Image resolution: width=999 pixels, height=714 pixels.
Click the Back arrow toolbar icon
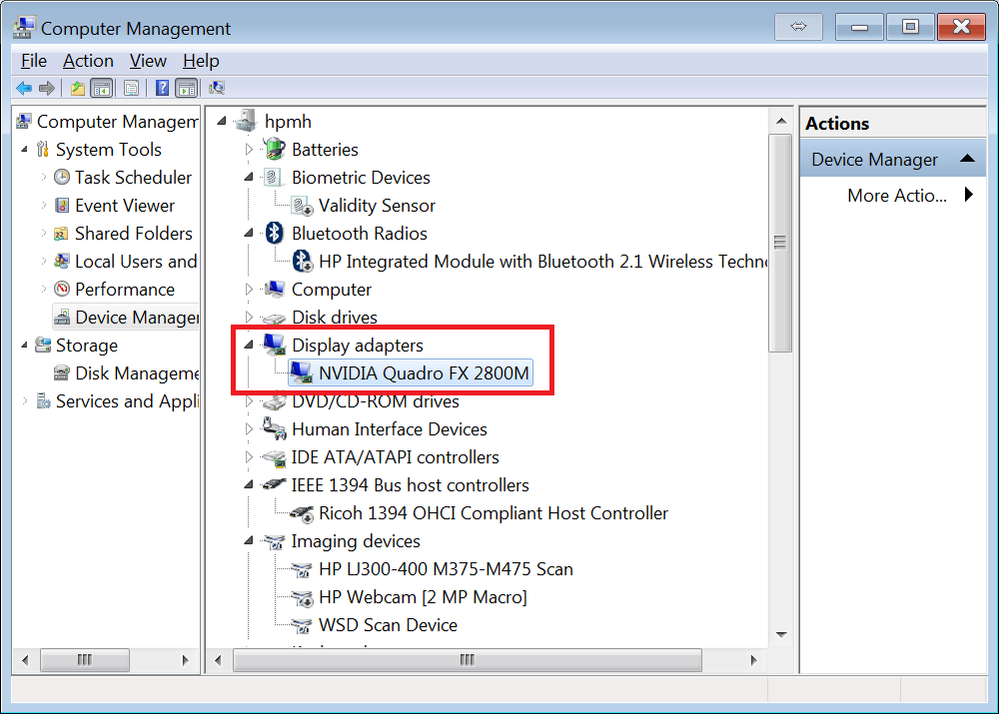tap(24, 88)
